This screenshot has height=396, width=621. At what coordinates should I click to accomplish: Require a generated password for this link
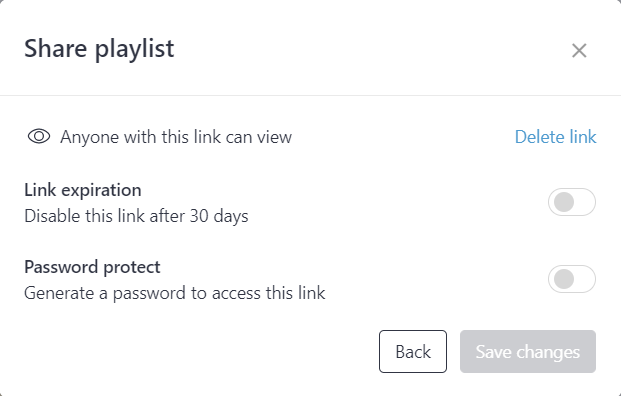point(572,279)
